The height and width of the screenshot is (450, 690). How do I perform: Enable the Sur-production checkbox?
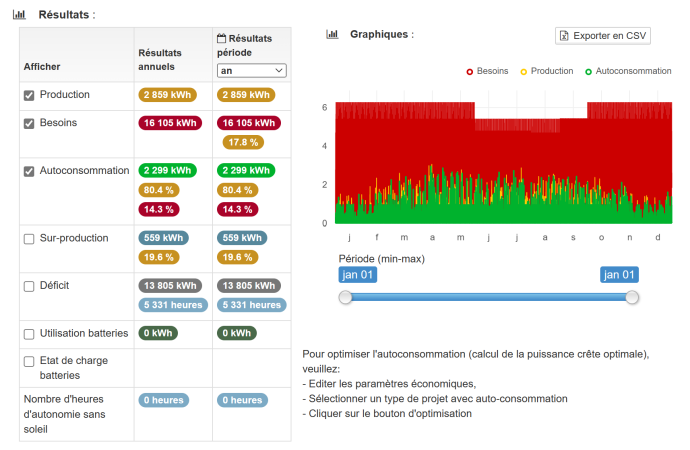click(29, 240)
